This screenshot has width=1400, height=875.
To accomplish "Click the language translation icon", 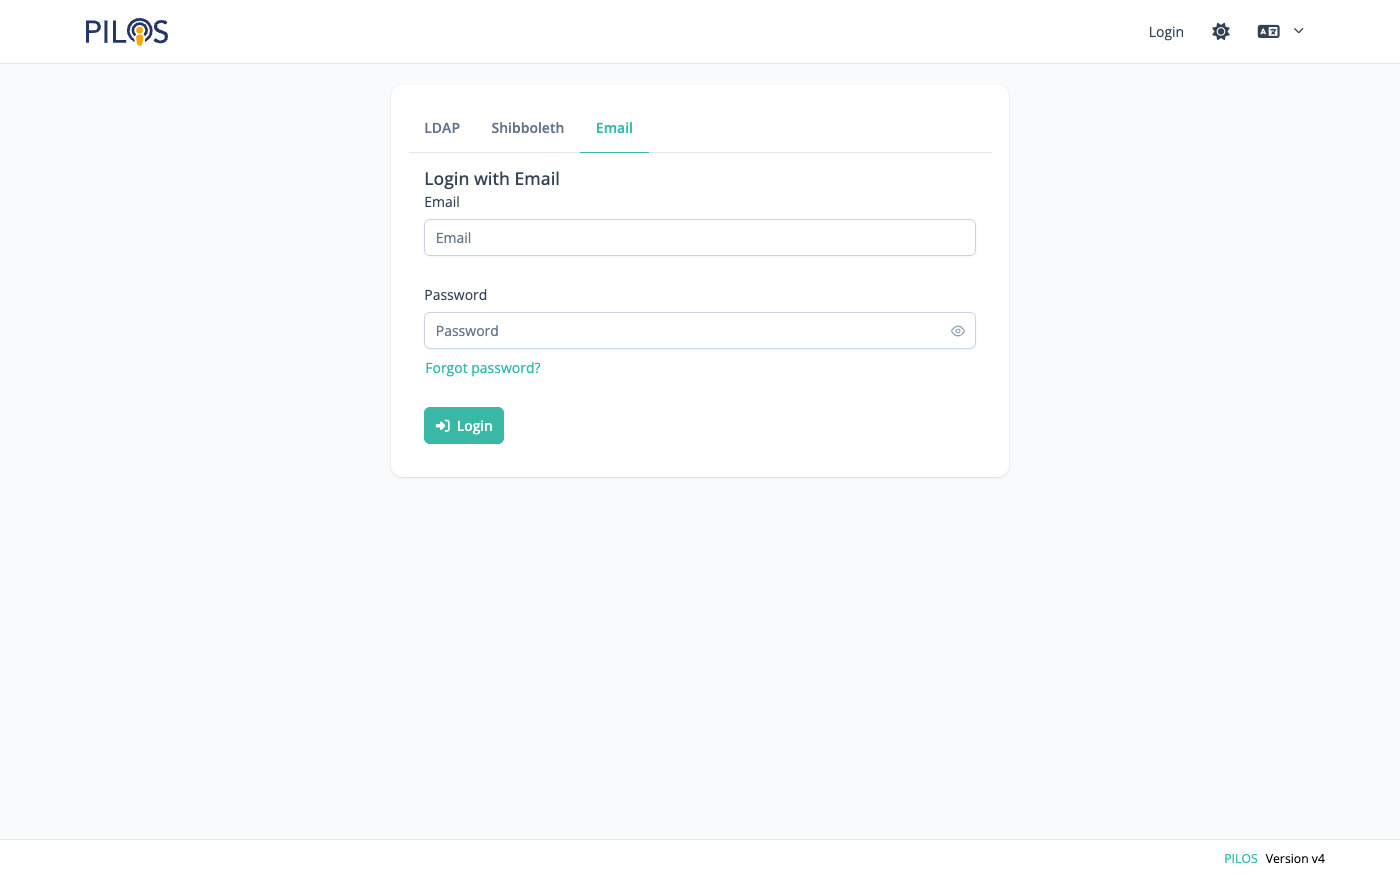I will 1268,32.
